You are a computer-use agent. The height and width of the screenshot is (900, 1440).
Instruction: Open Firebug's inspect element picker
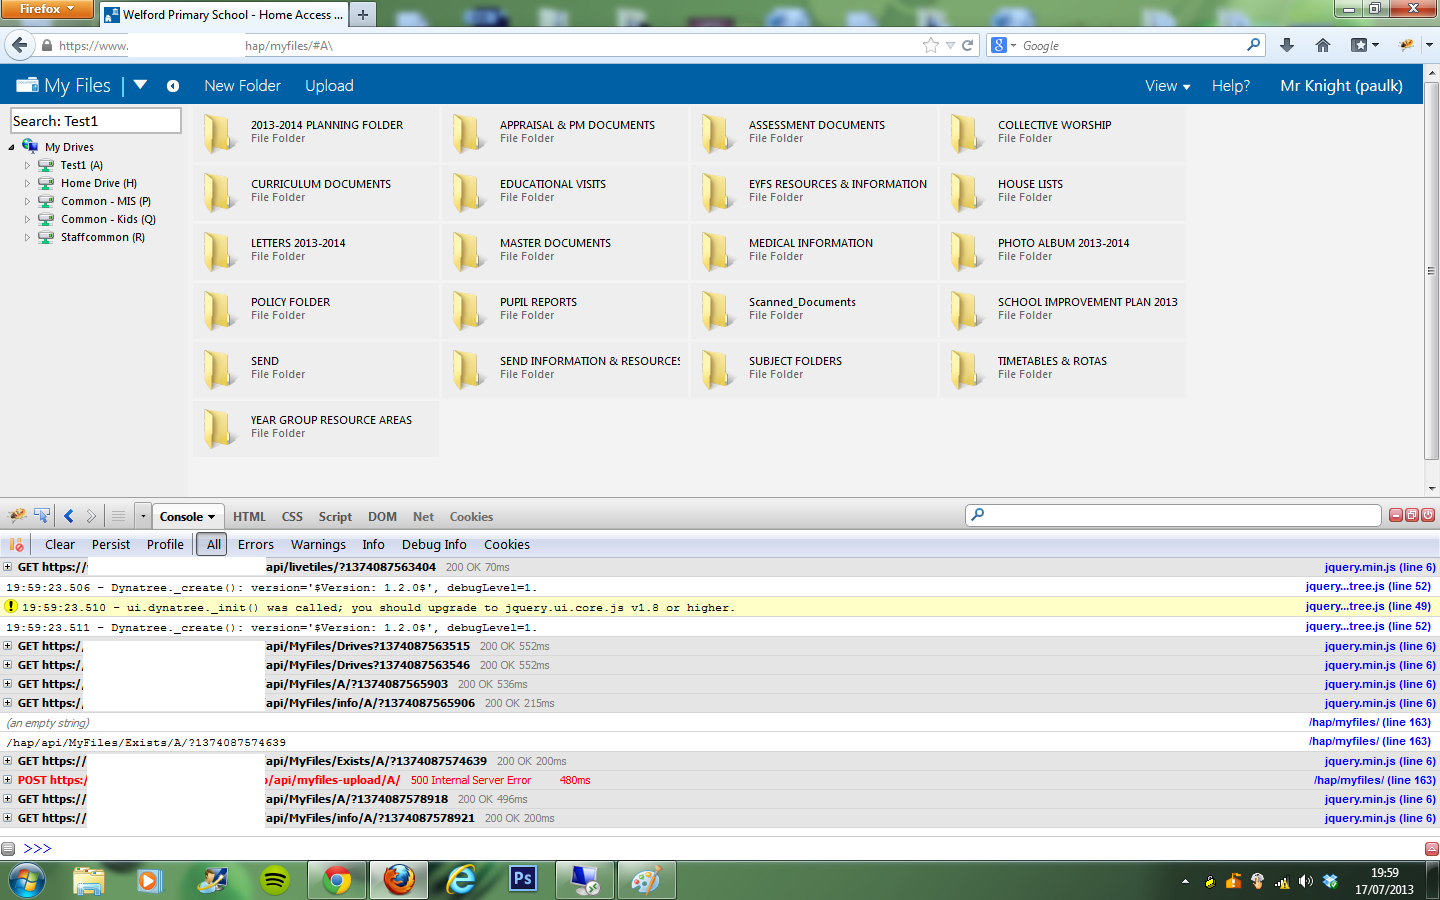[x=41, y=515]
